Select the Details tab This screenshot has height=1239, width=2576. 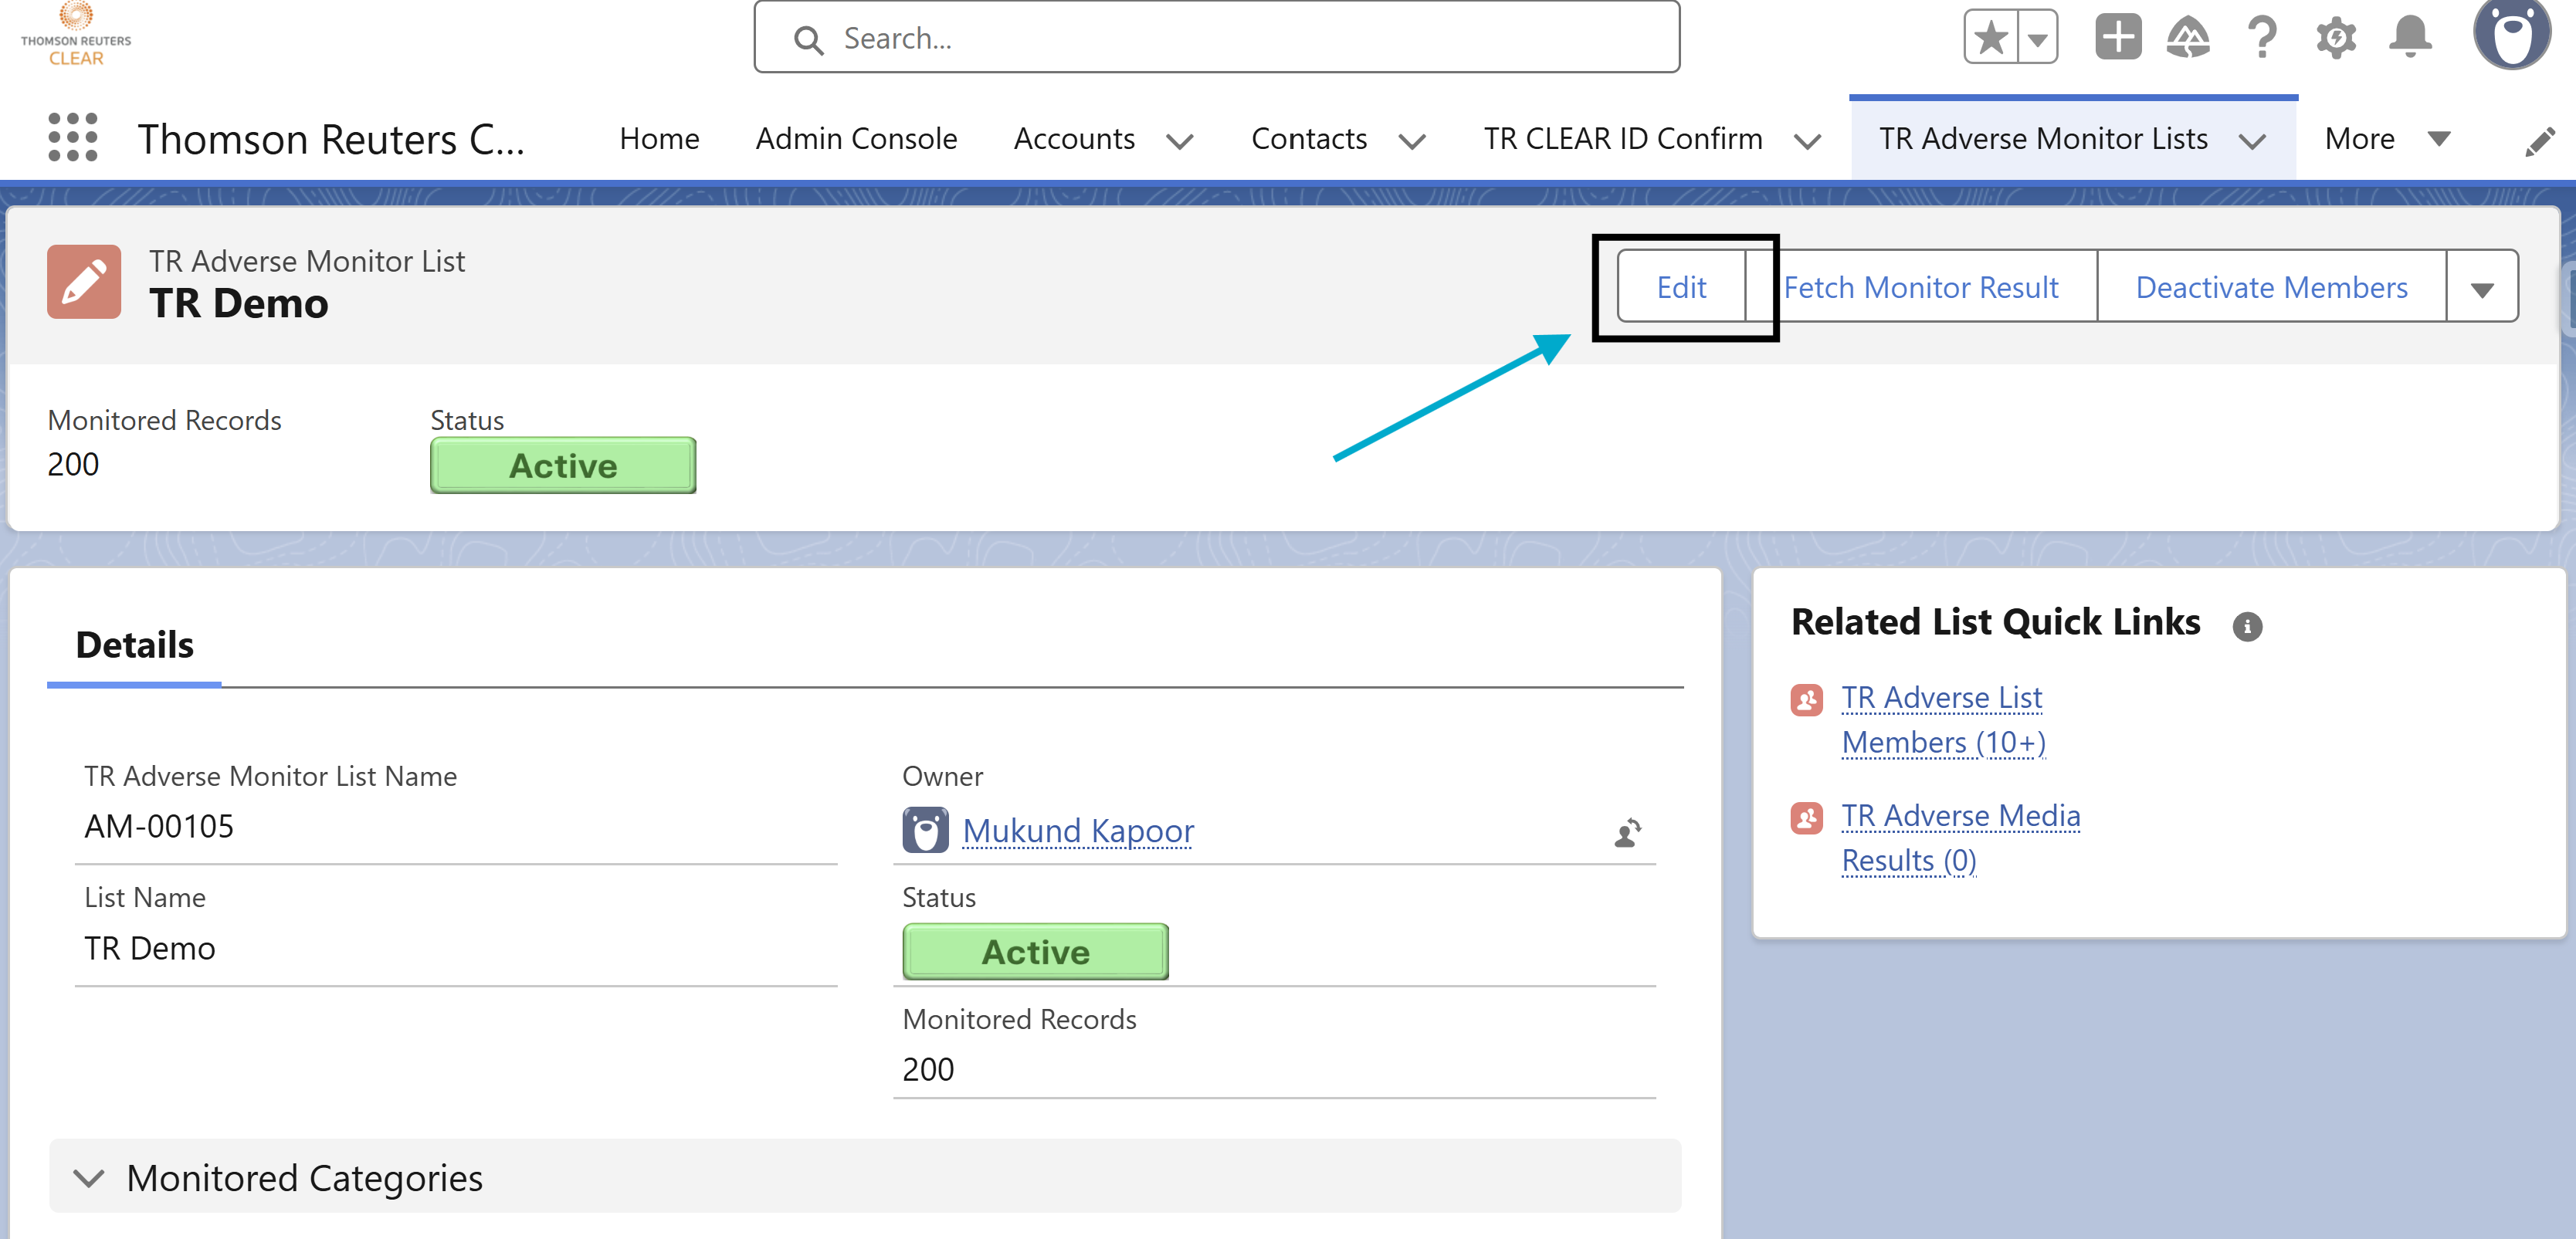point(134,645)
